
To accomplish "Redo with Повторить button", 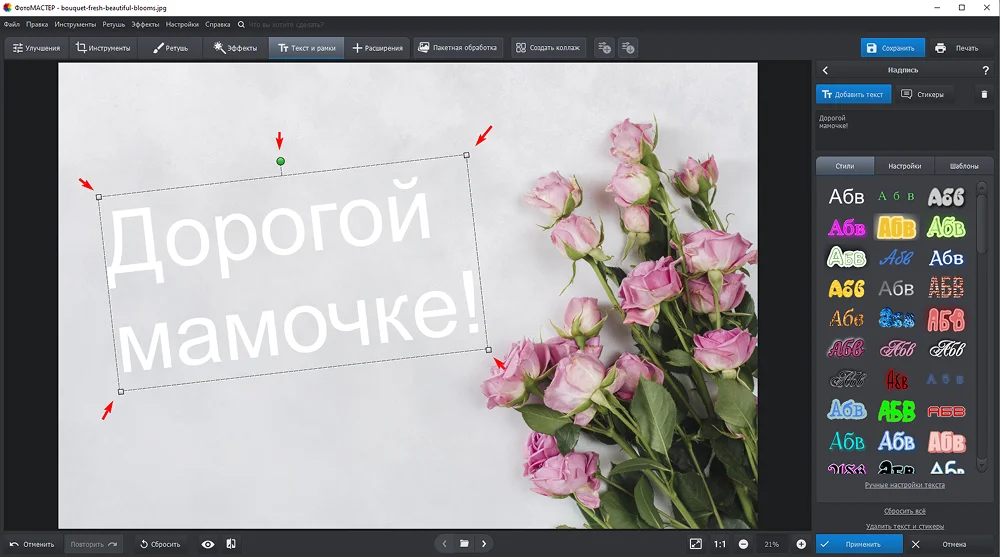I will (x=93, y=544).
